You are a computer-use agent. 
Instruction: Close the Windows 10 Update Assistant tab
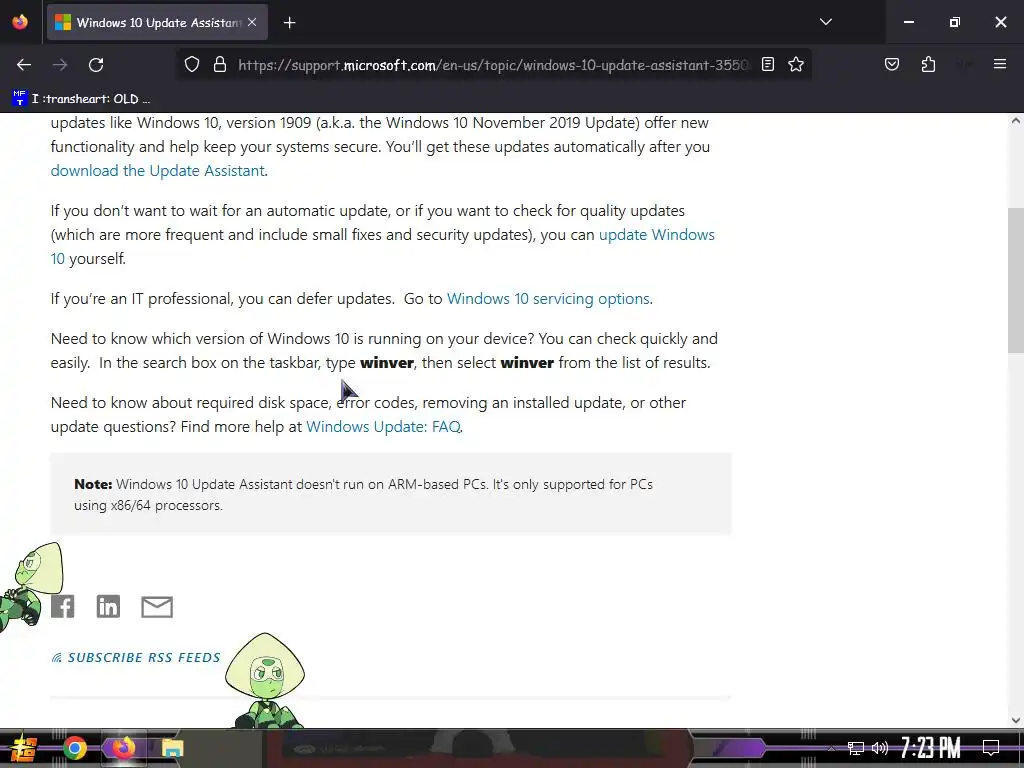click(x=252, y=22)
